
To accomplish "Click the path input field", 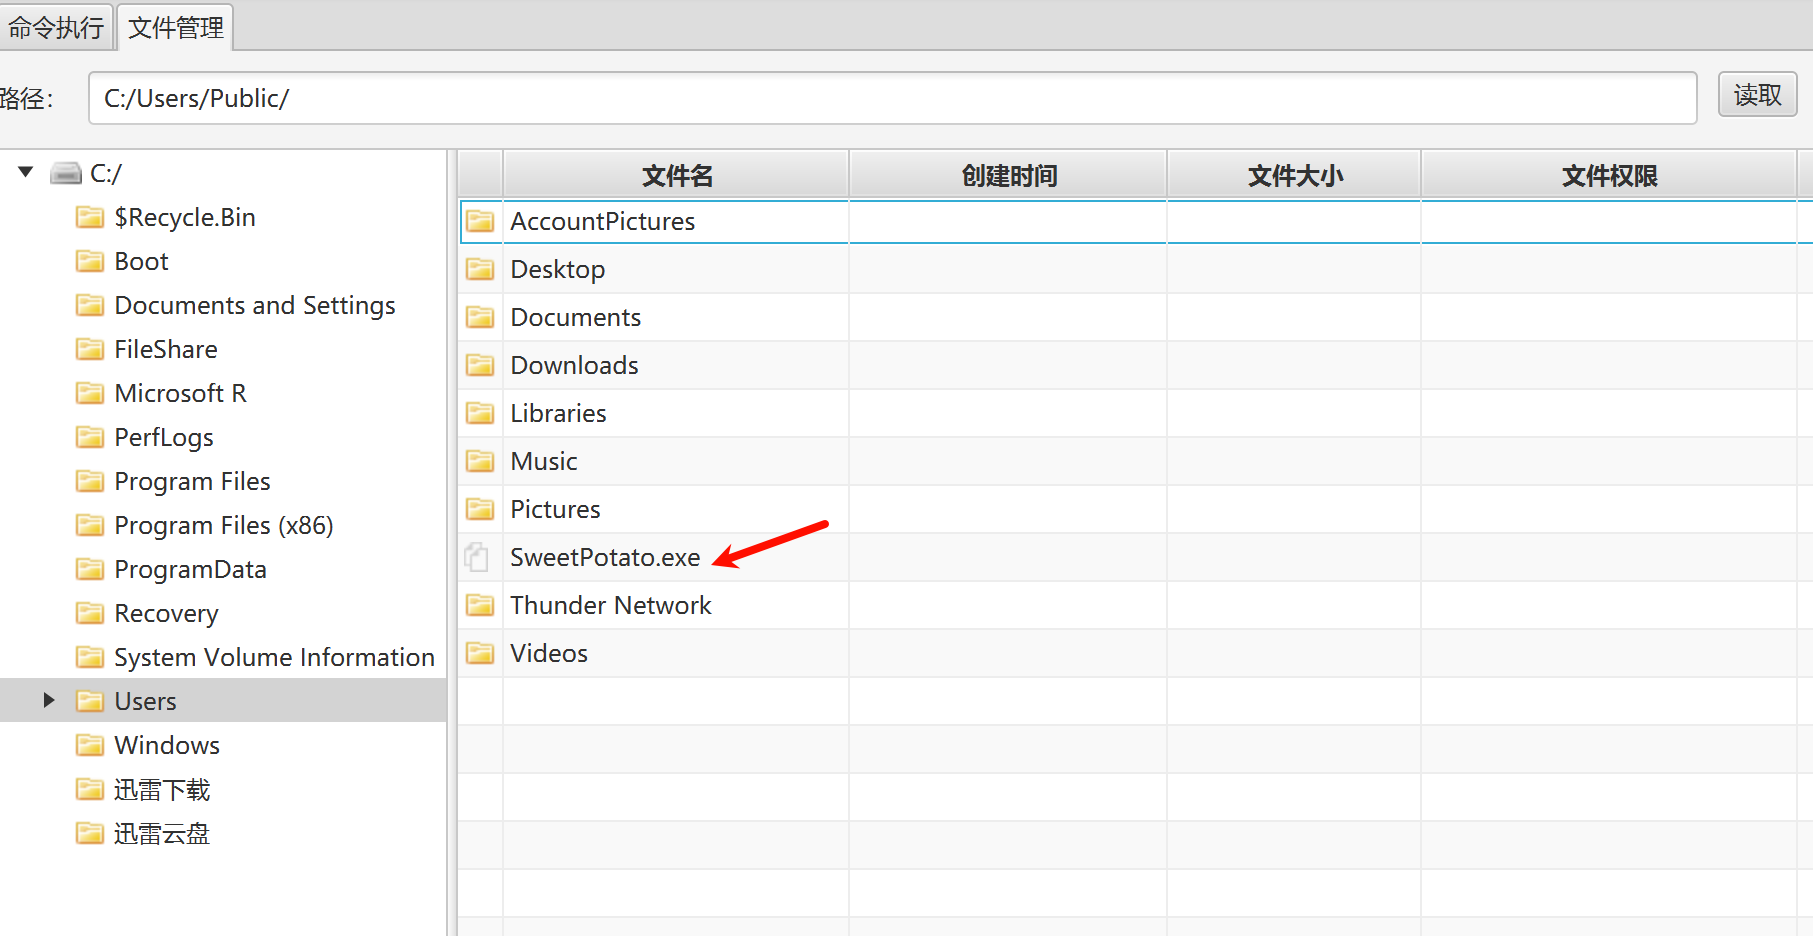I will coord(890,98).
